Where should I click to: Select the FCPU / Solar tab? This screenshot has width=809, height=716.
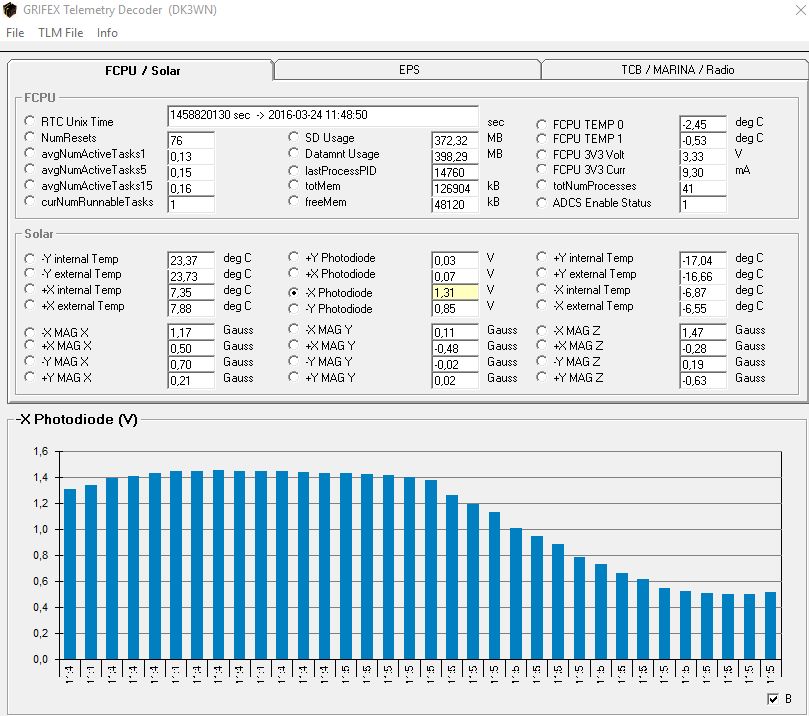tap(142, 70)
